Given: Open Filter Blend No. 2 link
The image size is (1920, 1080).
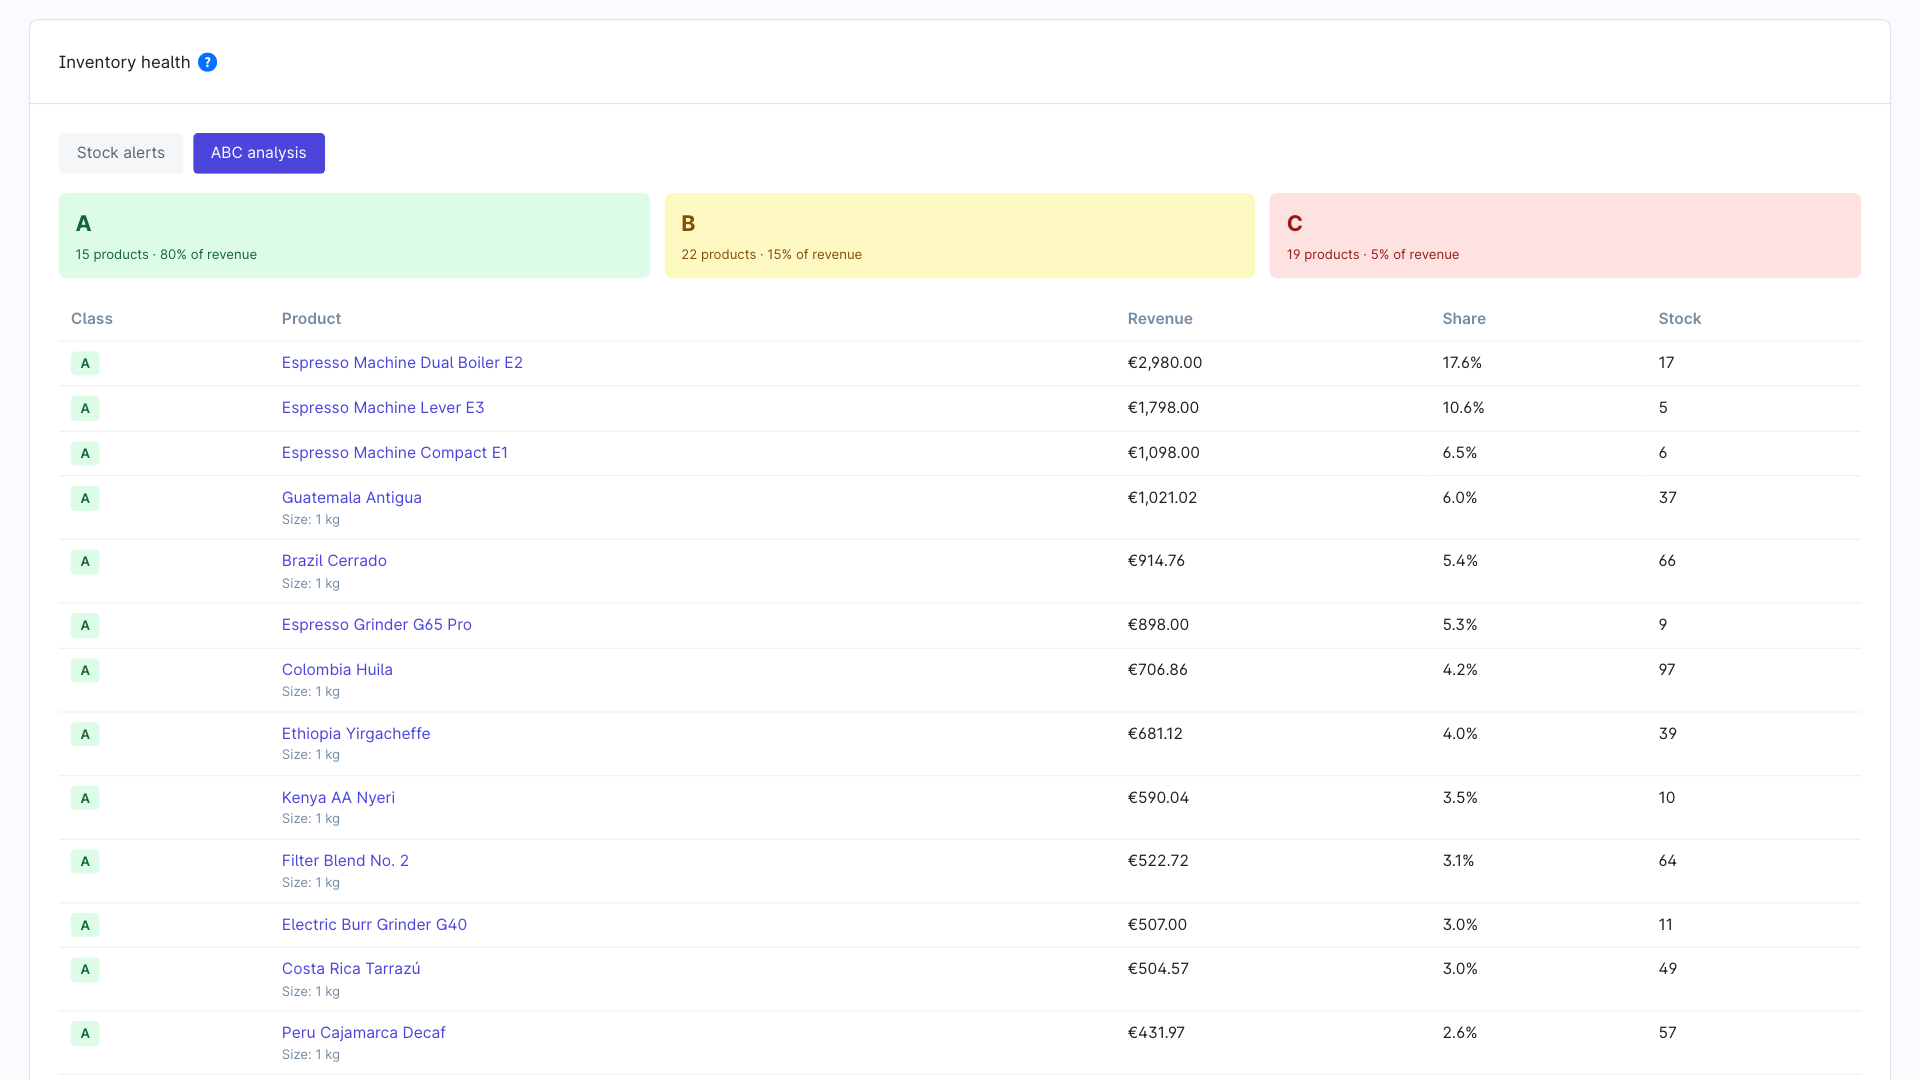Looking at the screenshot, I should click(345, 861).
